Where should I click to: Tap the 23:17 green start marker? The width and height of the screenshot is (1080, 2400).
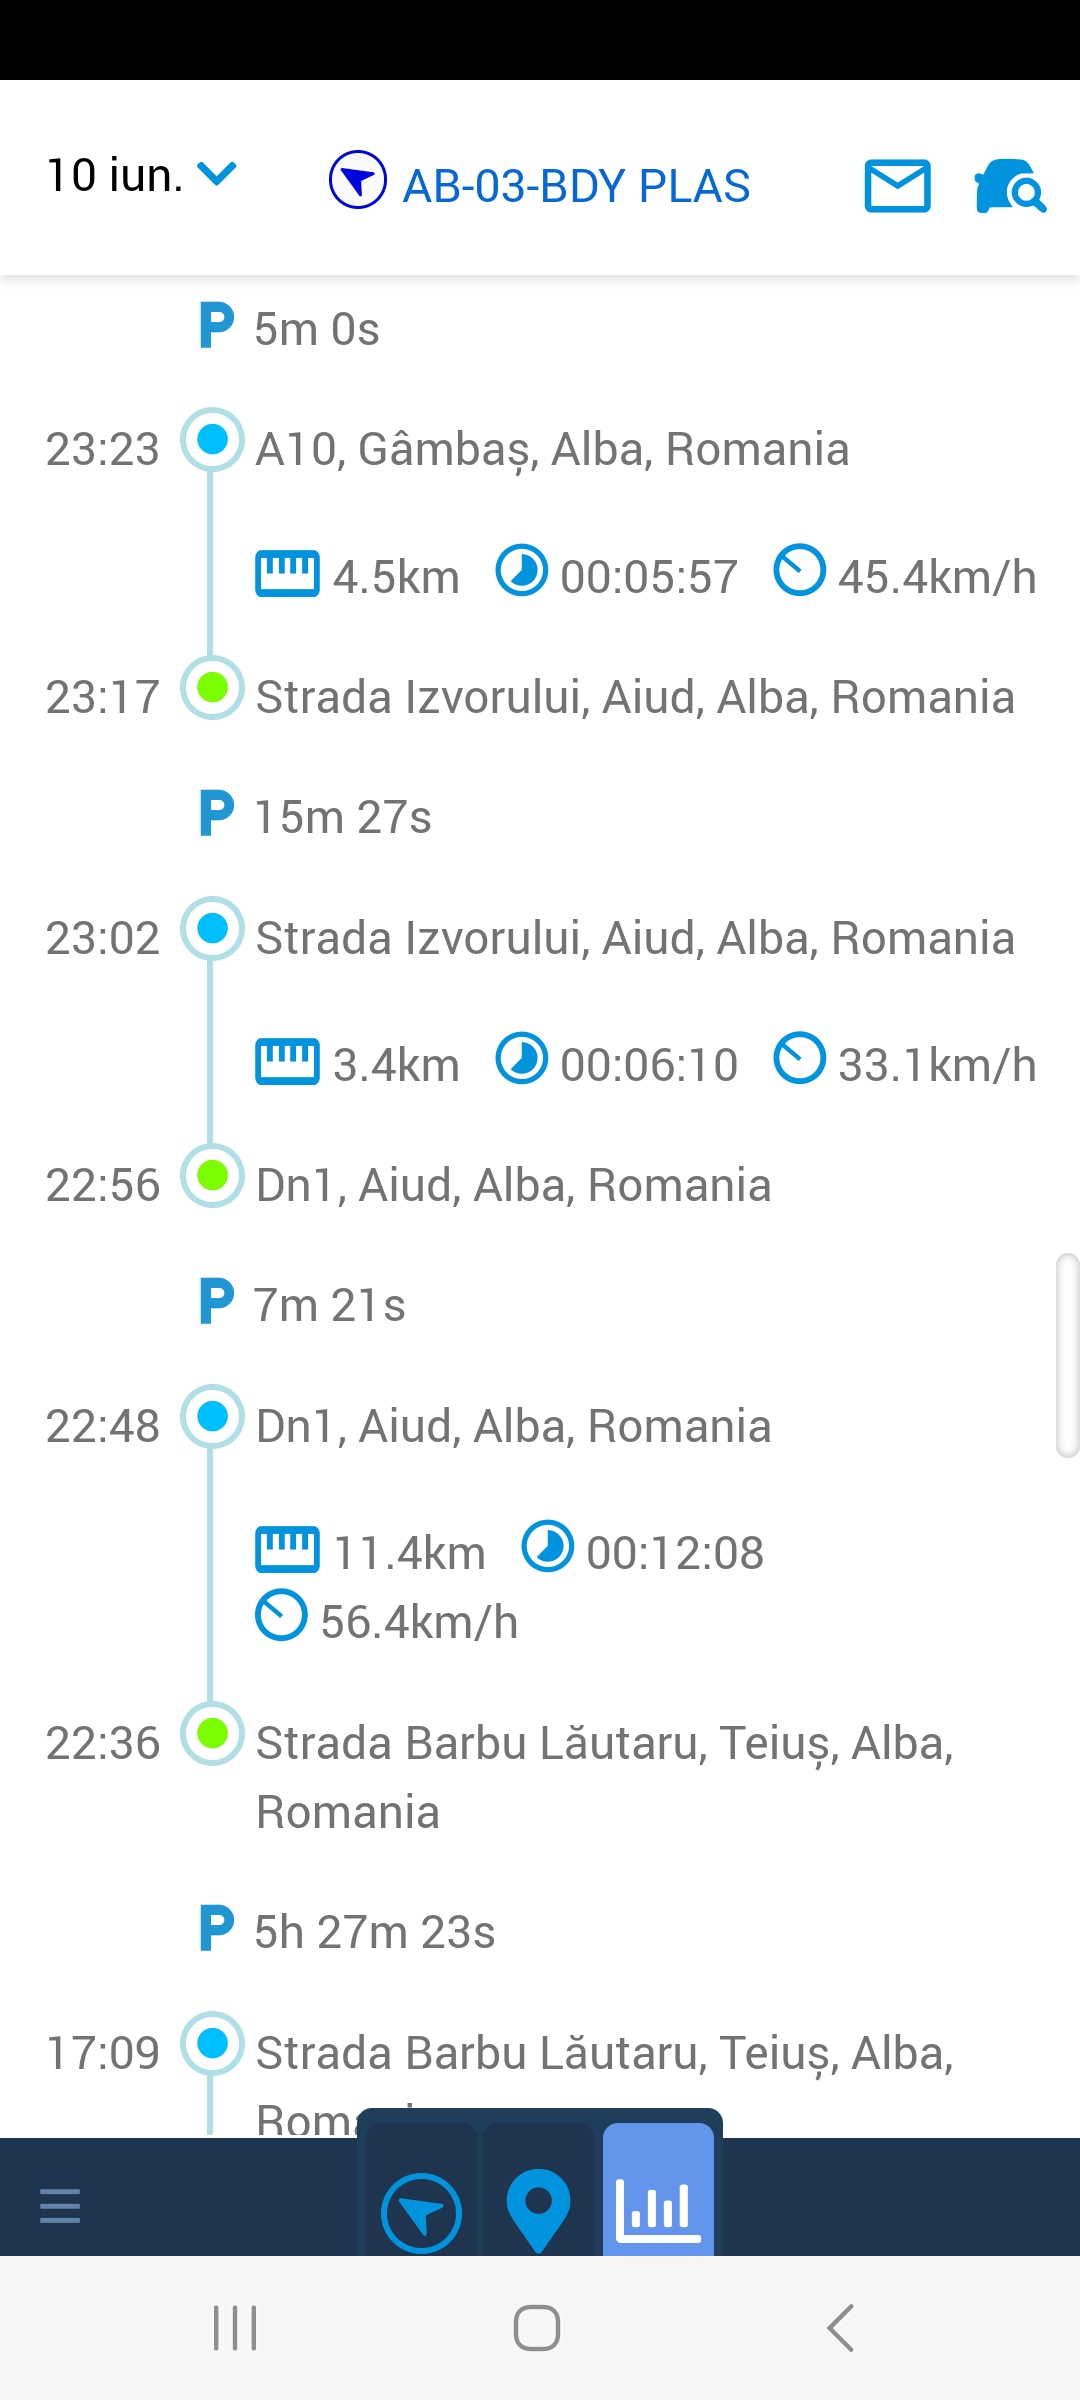212,688
